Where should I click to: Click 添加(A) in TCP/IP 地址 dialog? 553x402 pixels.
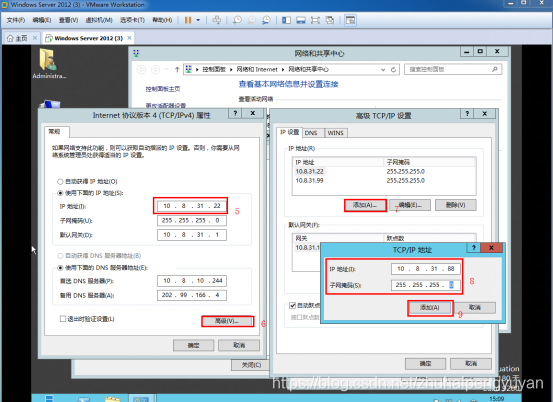click(x=430, y=307)
